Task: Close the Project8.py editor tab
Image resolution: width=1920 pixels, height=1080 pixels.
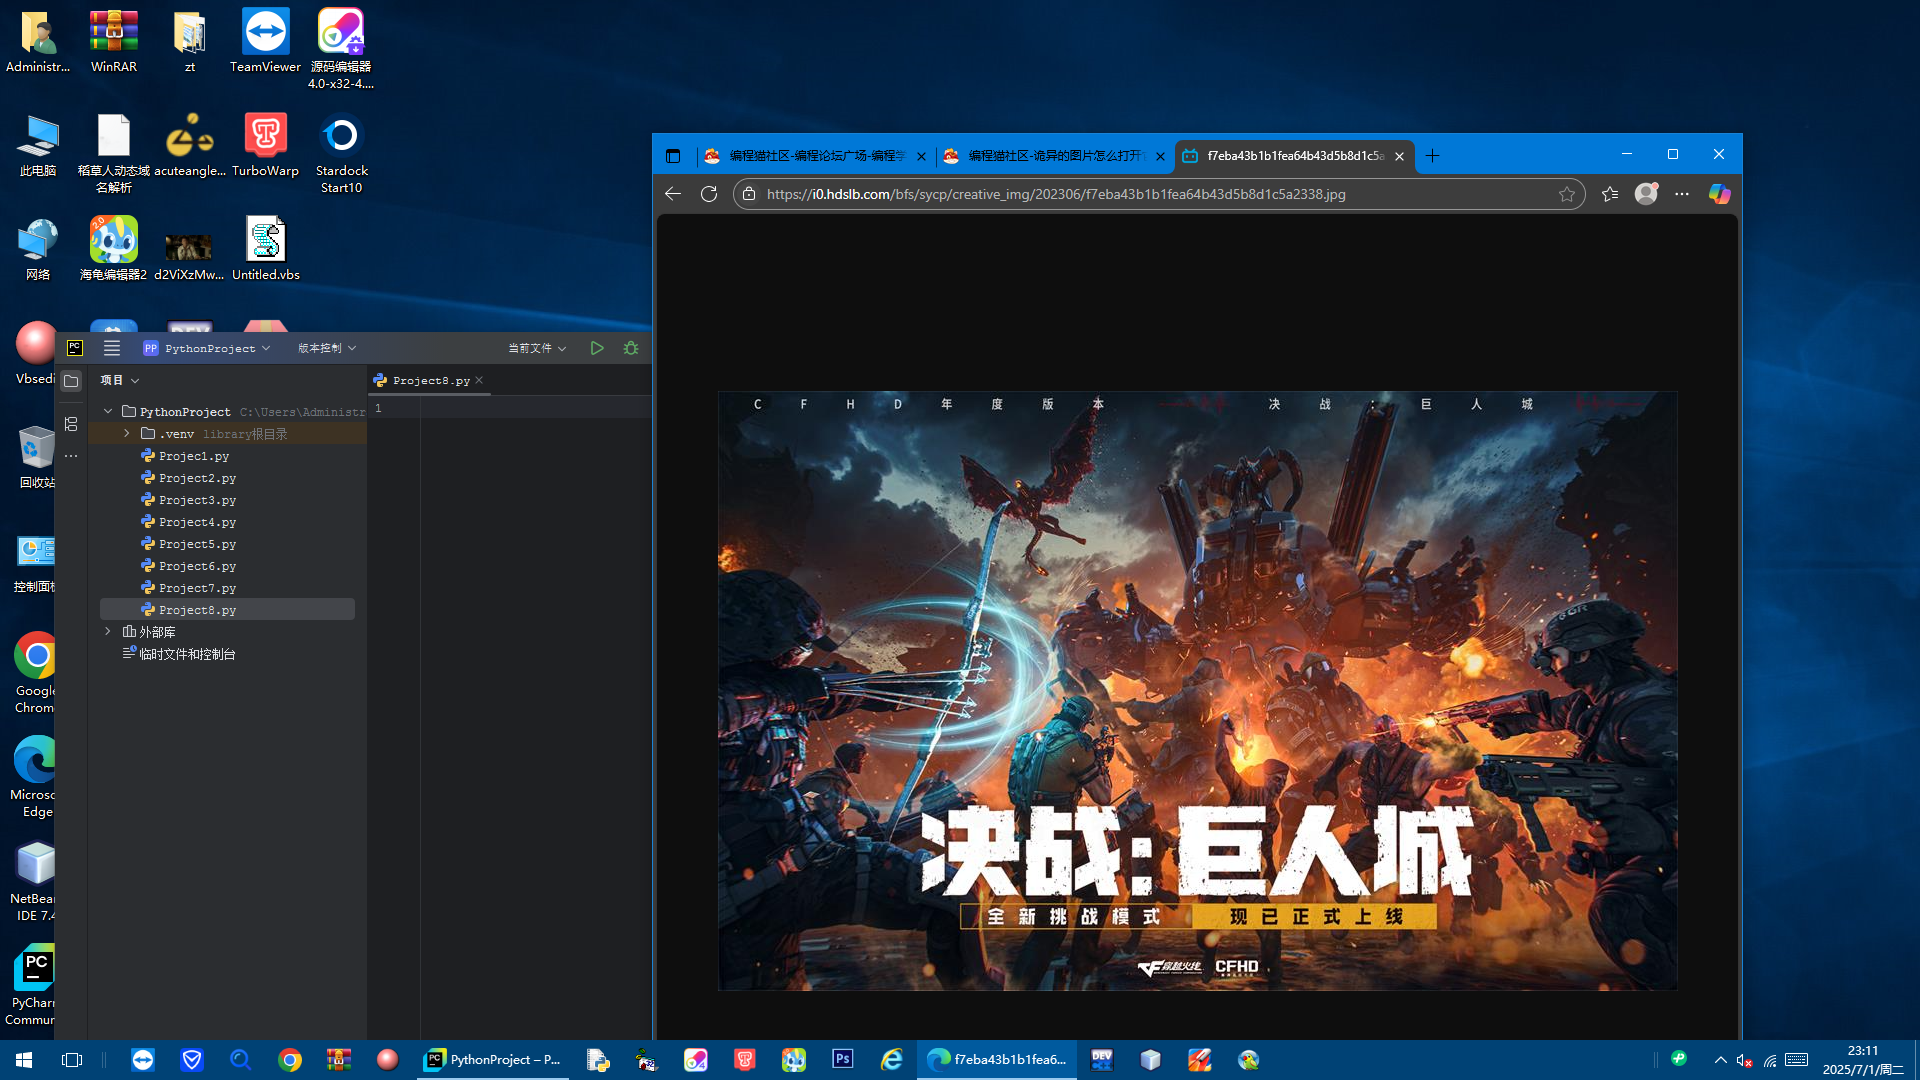Action: pos(480,380)
